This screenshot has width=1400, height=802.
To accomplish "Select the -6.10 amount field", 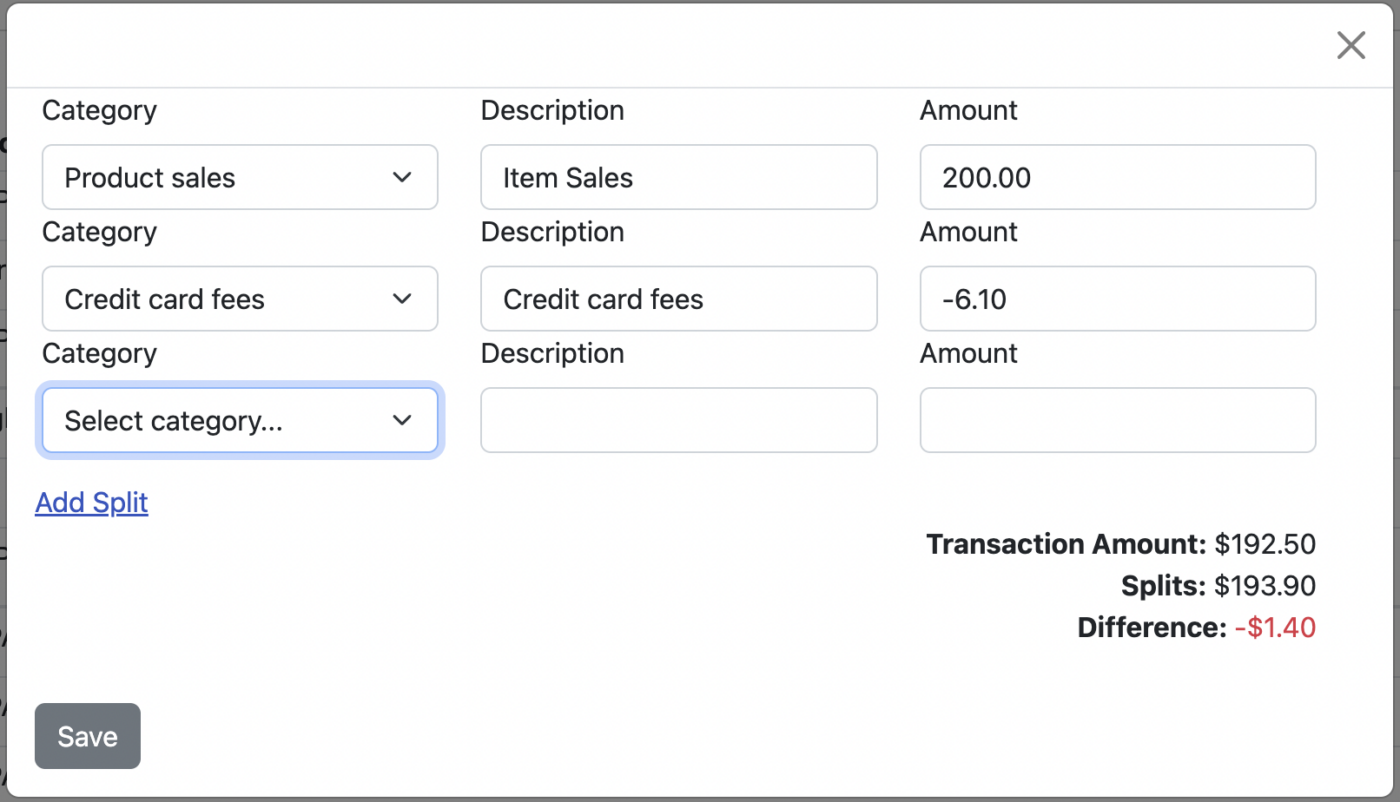I will [x=1117, y=298].
